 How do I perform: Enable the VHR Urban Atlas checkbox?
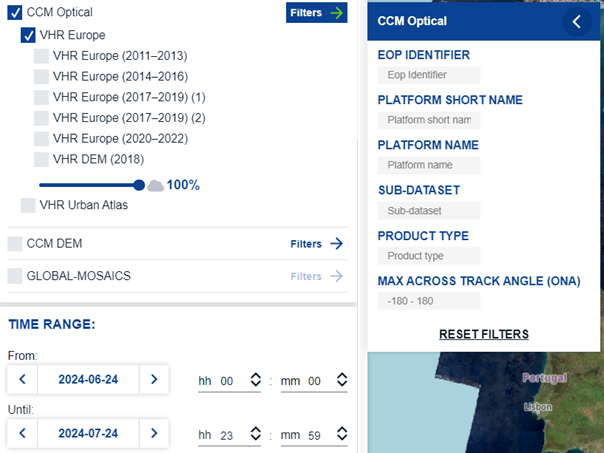click(28, 205)
